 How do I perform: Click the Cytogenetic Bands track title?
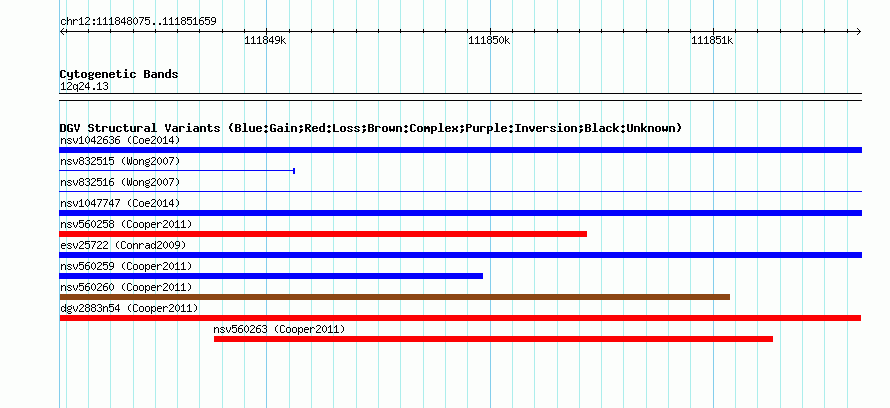click(119, 74)
